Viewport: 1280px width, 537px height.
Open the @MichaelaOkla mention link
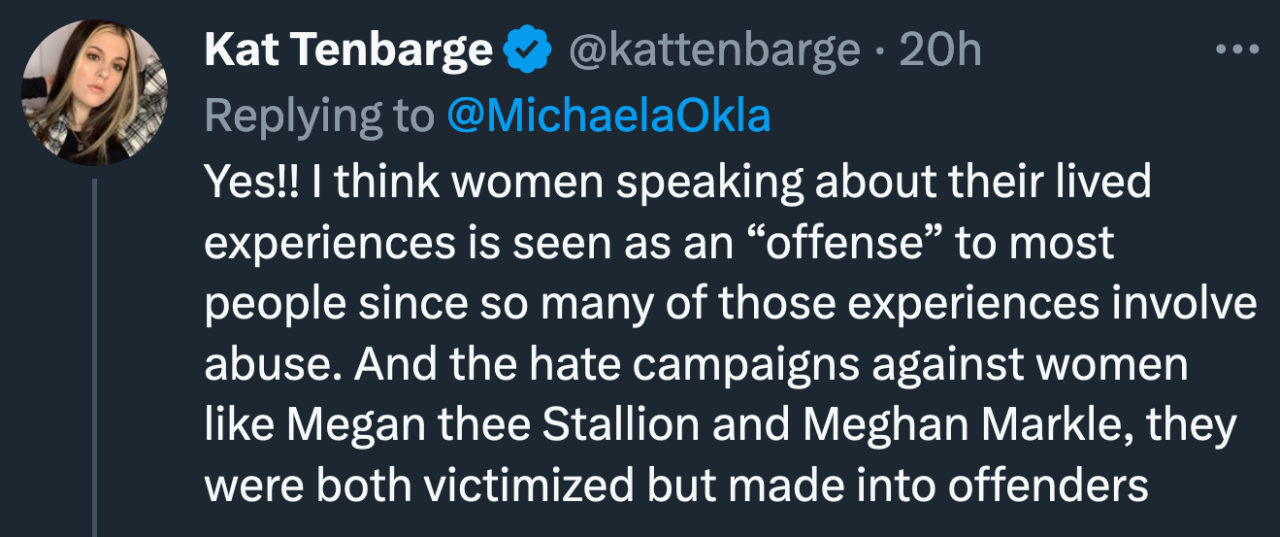pyautogui.click(x=608, y=116)
